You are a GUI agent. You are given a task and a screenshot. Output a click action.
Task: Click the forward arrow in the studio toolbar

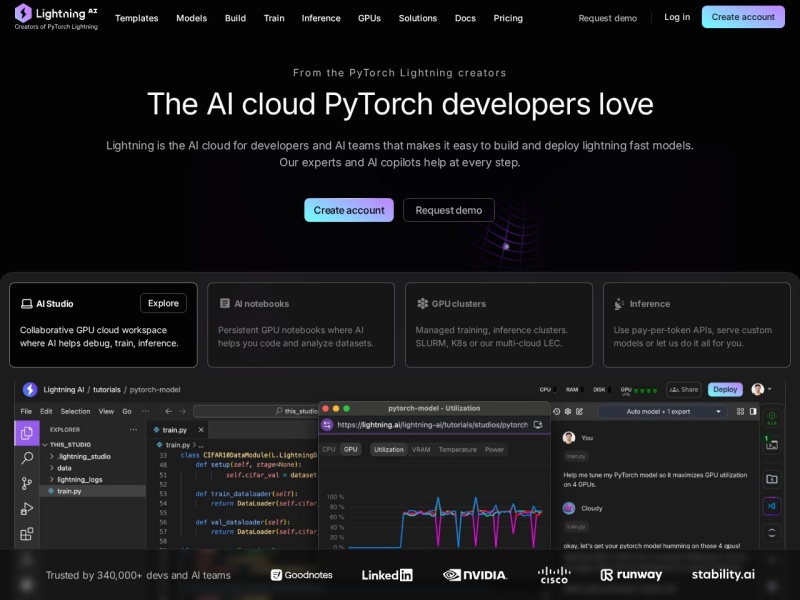(x=182, y=411)
